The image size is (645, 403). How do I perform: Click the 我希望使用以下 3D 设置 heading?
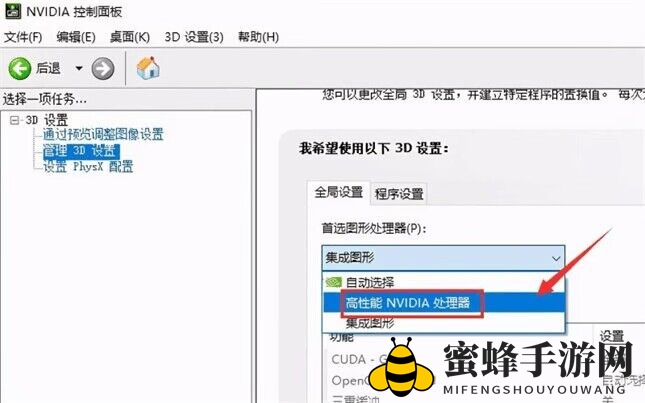(374, 148)
